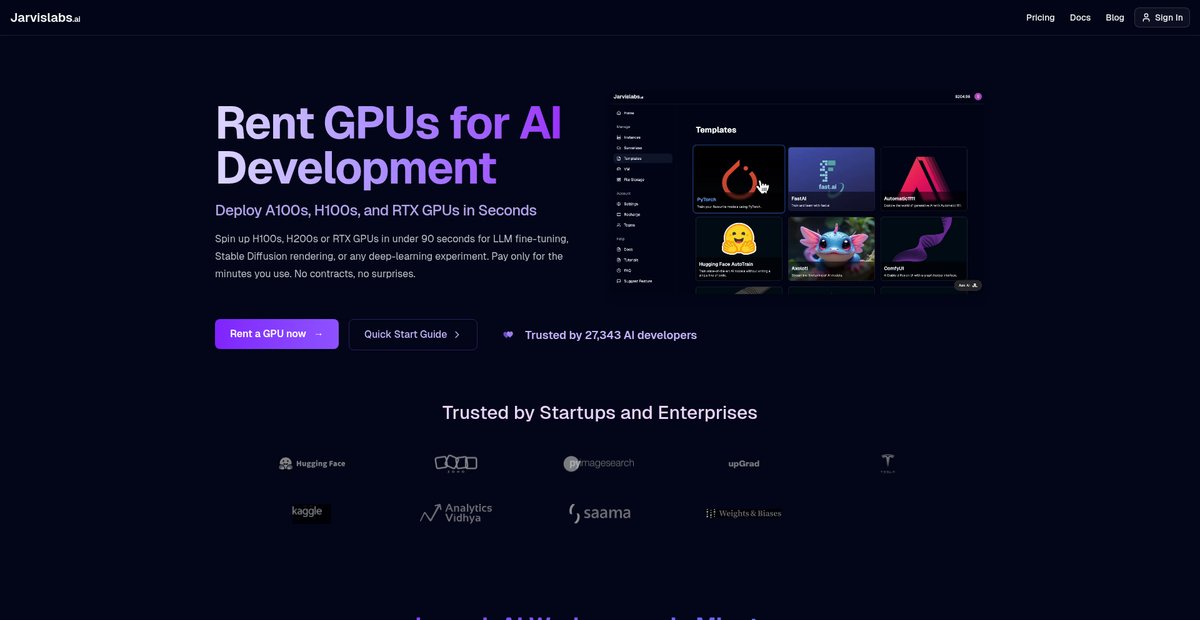
Task: Click the pyimagesearch logo
Action: tap(598, 463)
